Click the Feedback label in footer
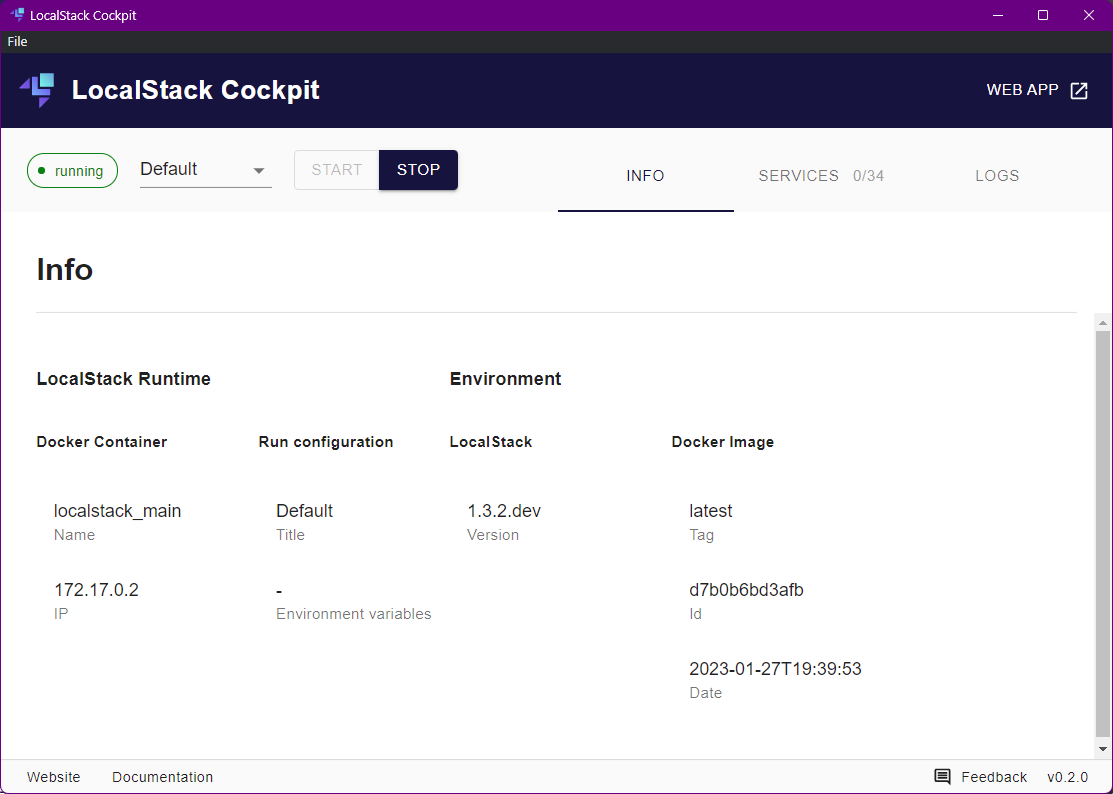 point(994,777)
